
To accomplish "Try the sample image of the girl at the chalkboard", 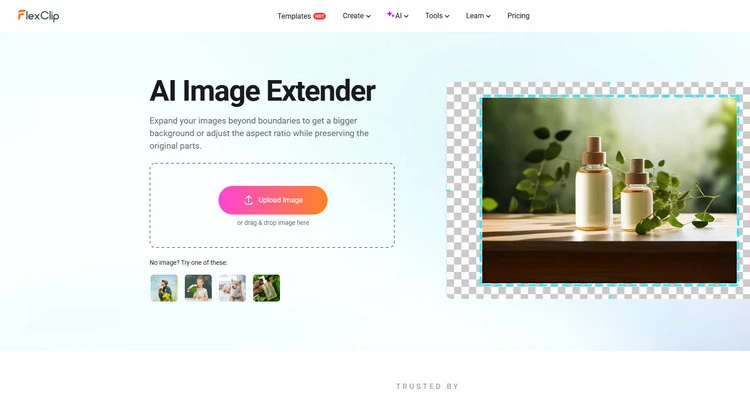I will pos(198,288).
